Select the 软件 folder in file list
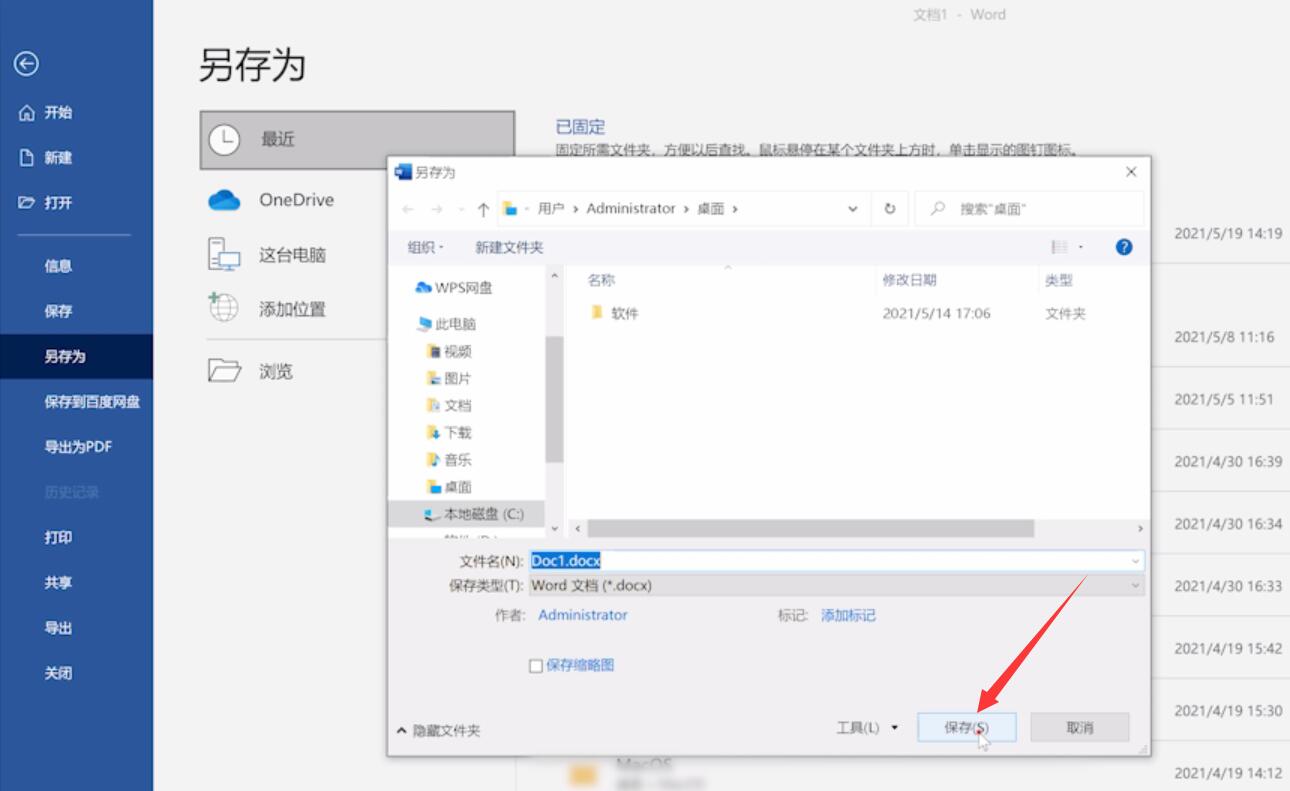The image size is (1290, 791). [x=615, y=313]
